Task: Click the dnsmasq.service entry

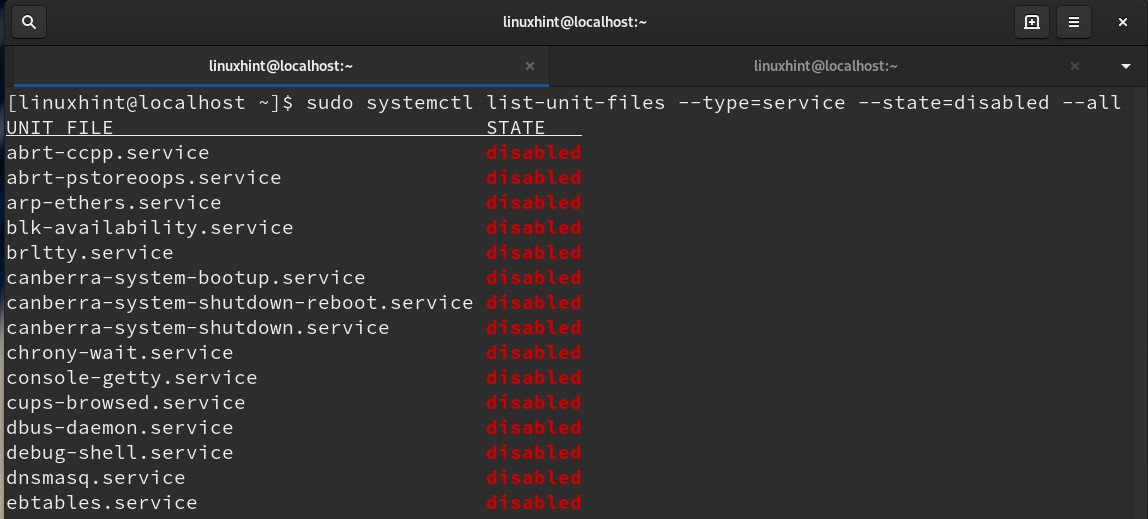Action: click(96, 478)
